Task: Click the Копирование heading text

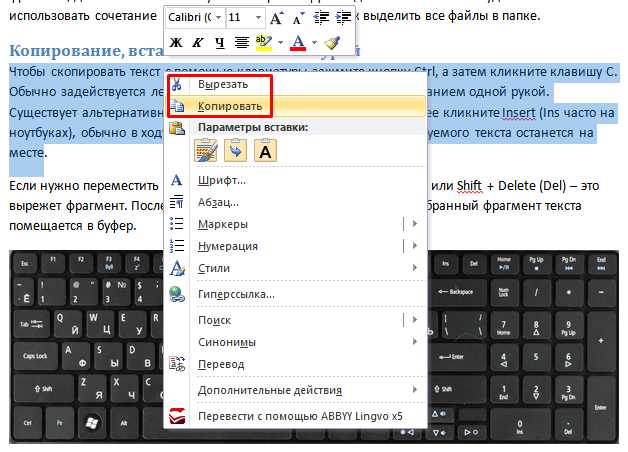Action: [64, 50]
